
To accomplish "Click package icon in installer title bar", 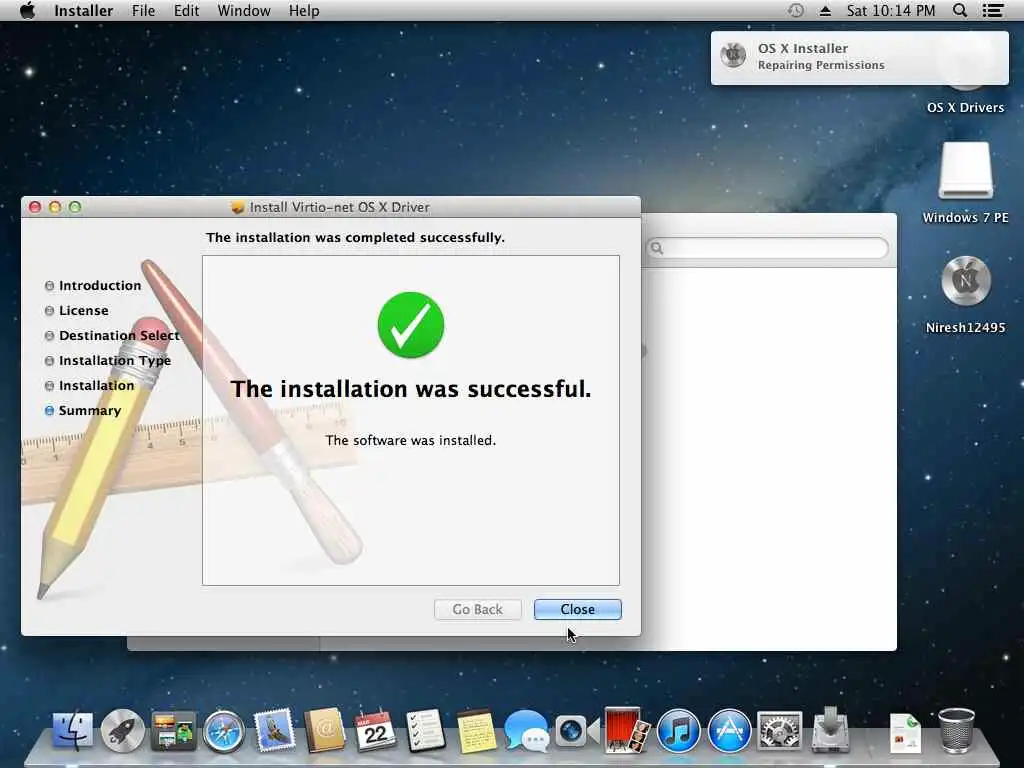I will 238,207.
